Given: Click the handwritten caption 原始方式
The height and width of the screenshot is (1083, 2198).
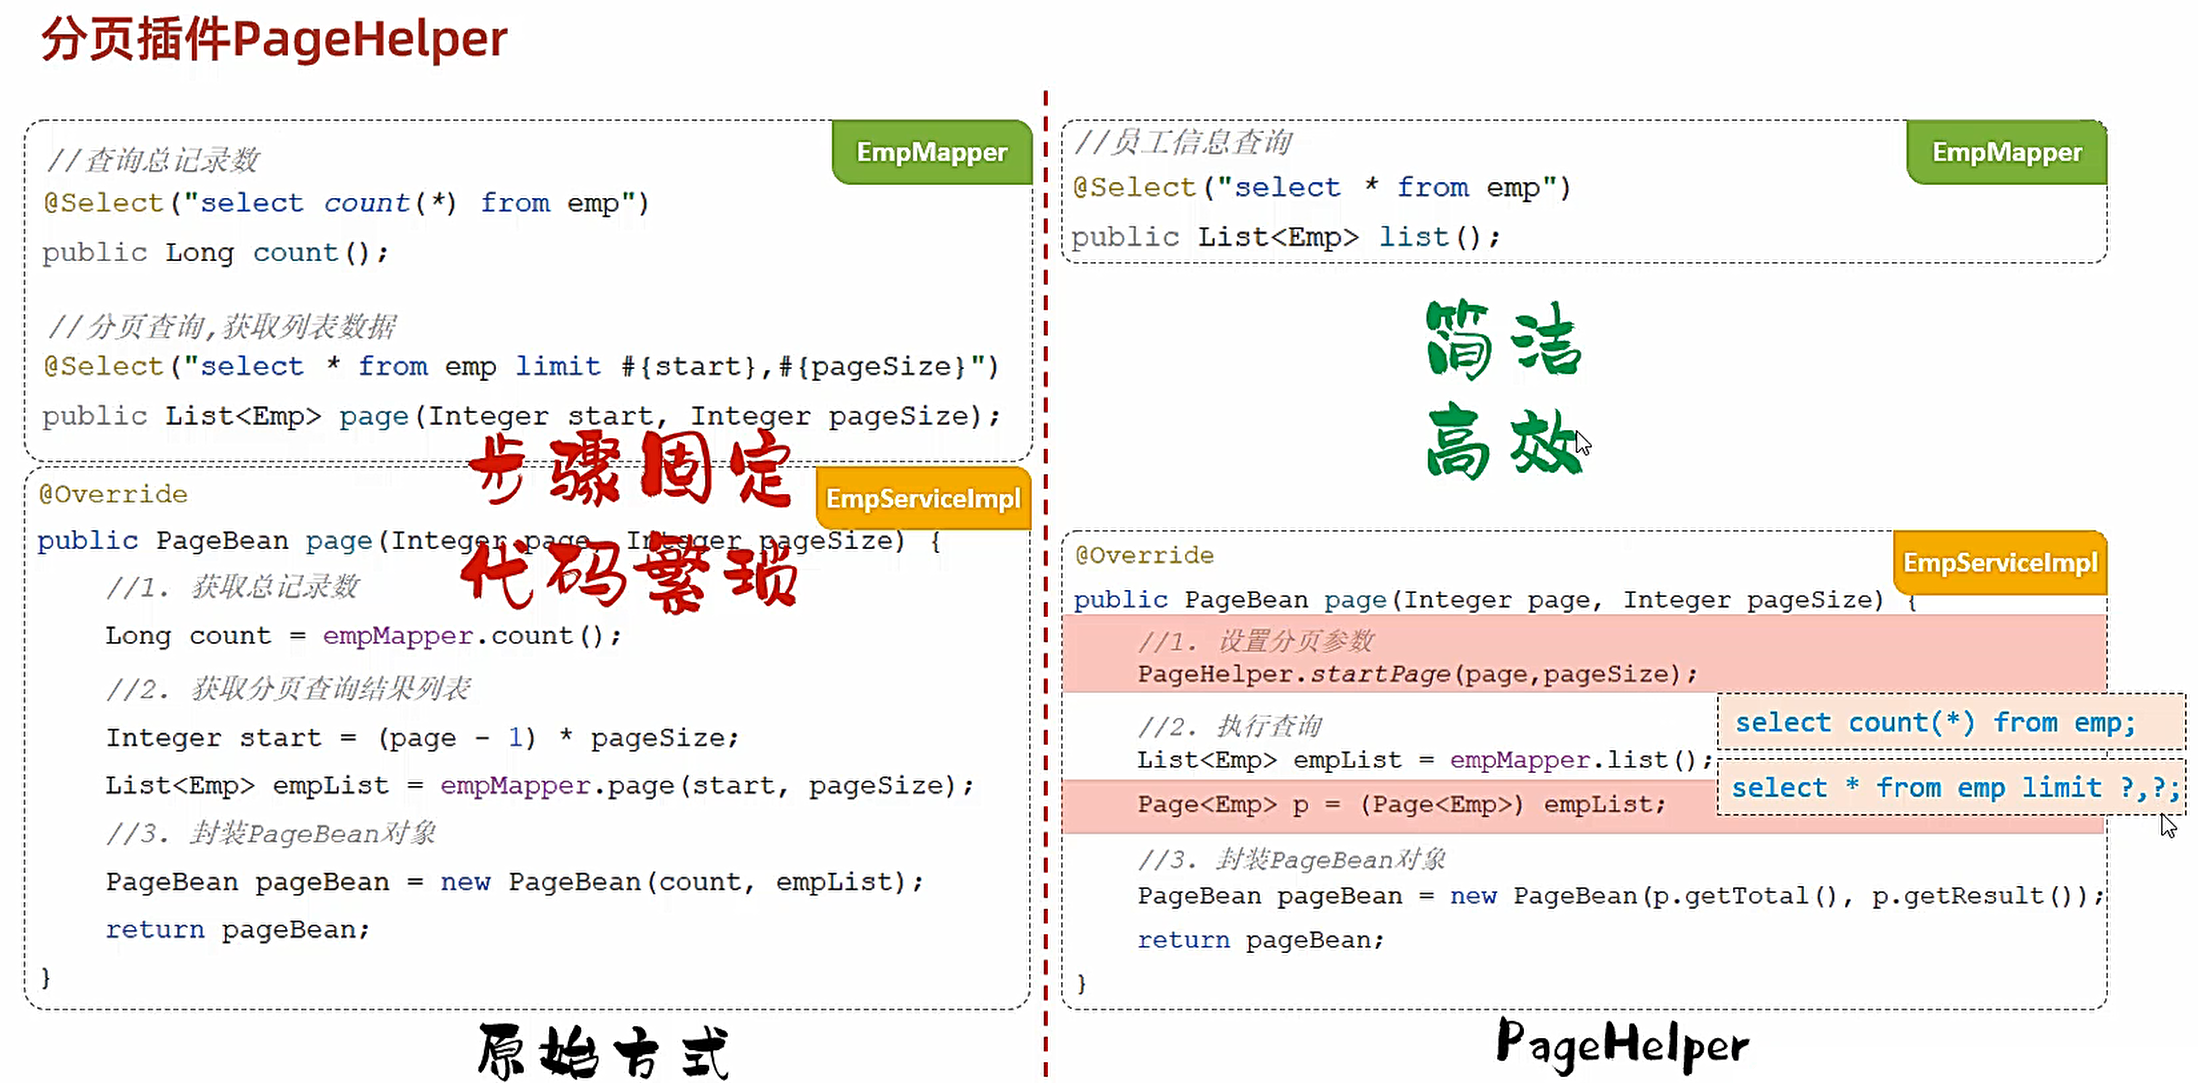Looking at the screenshot, I should (x=603, y=1052).
